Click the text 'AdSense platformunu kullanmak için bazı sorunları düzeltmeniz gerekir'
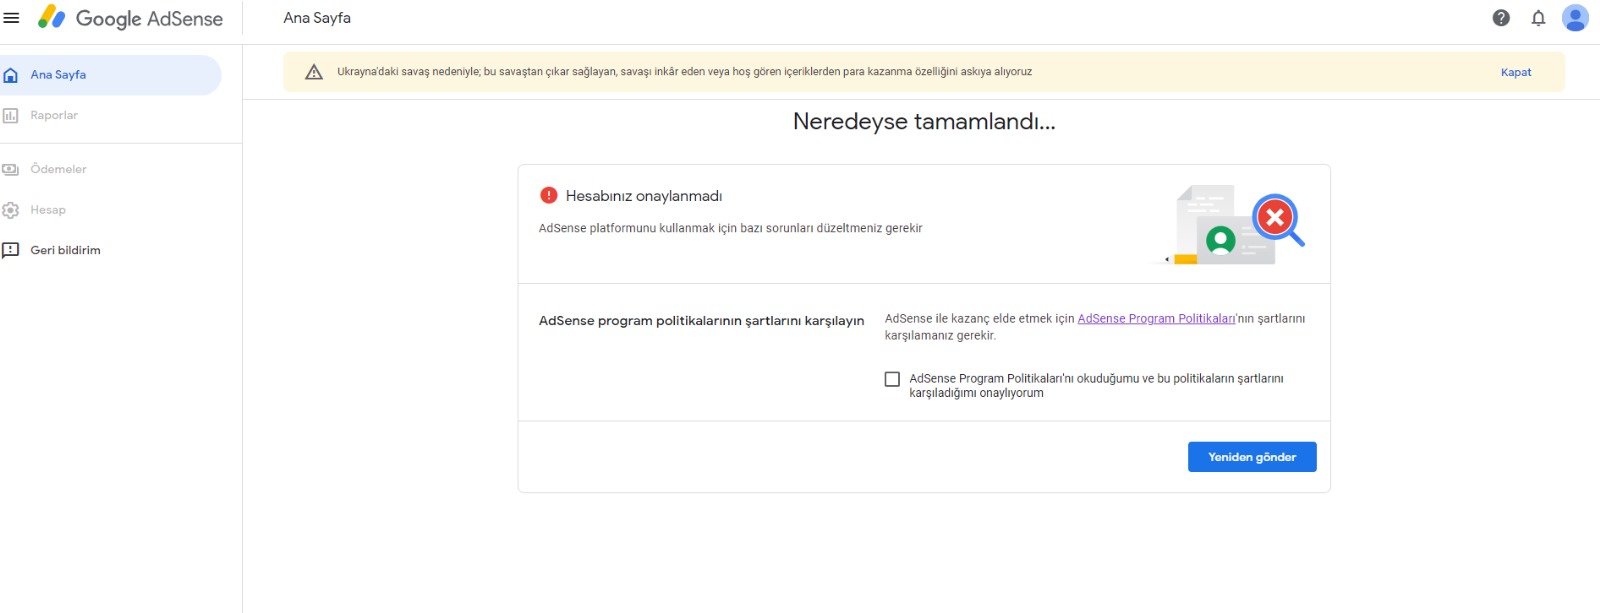Image resolution: width=1600 pixels, height=613 pixels. tap(730, 229)
